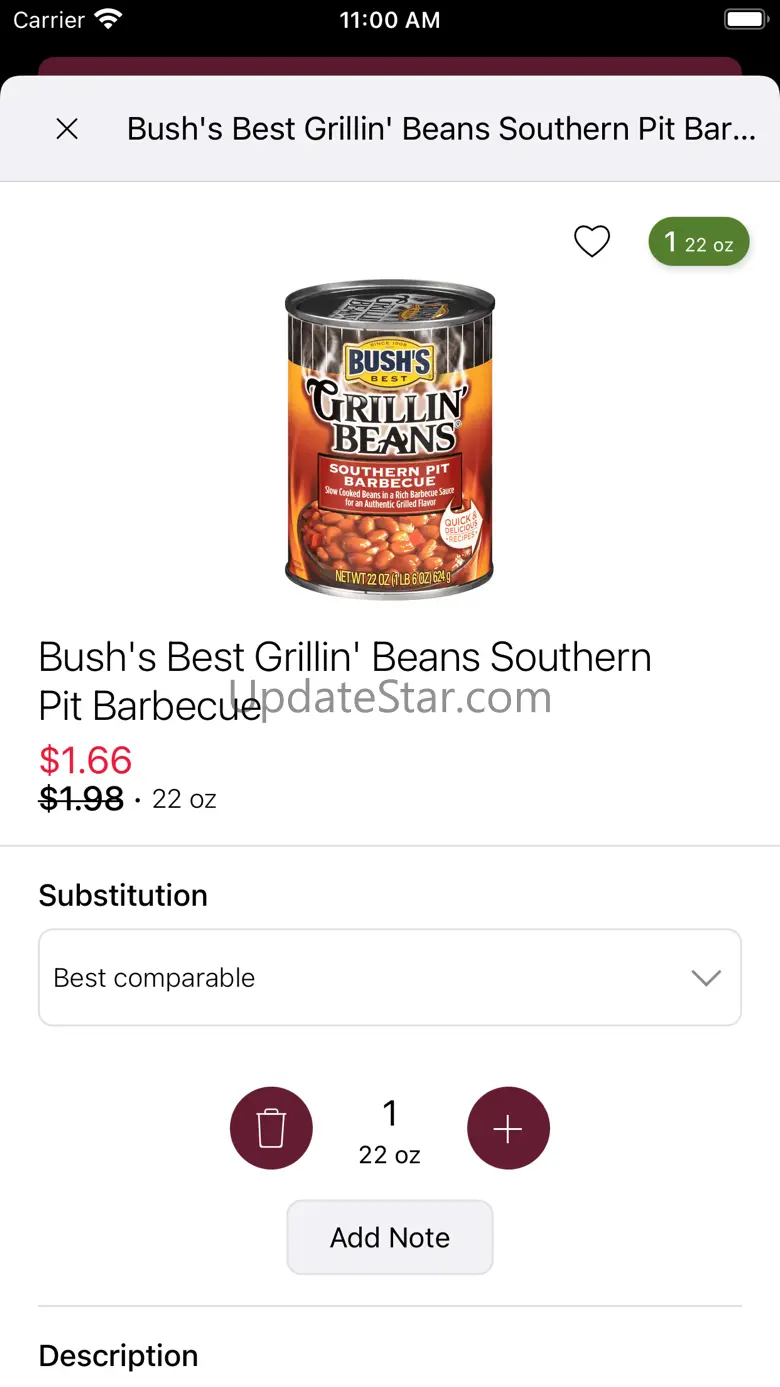Tap the Carrier label in status bar
This screenshot has width=780, height=1387.
49,19
